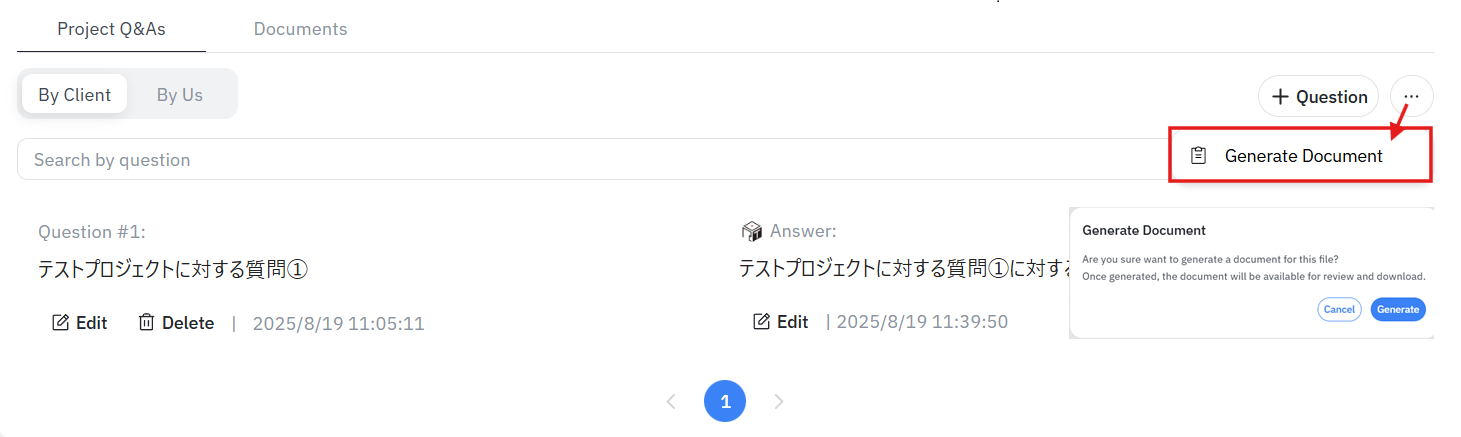
Task: Choose Generate Document from the dropdown menu
Action: [1303, 156]
